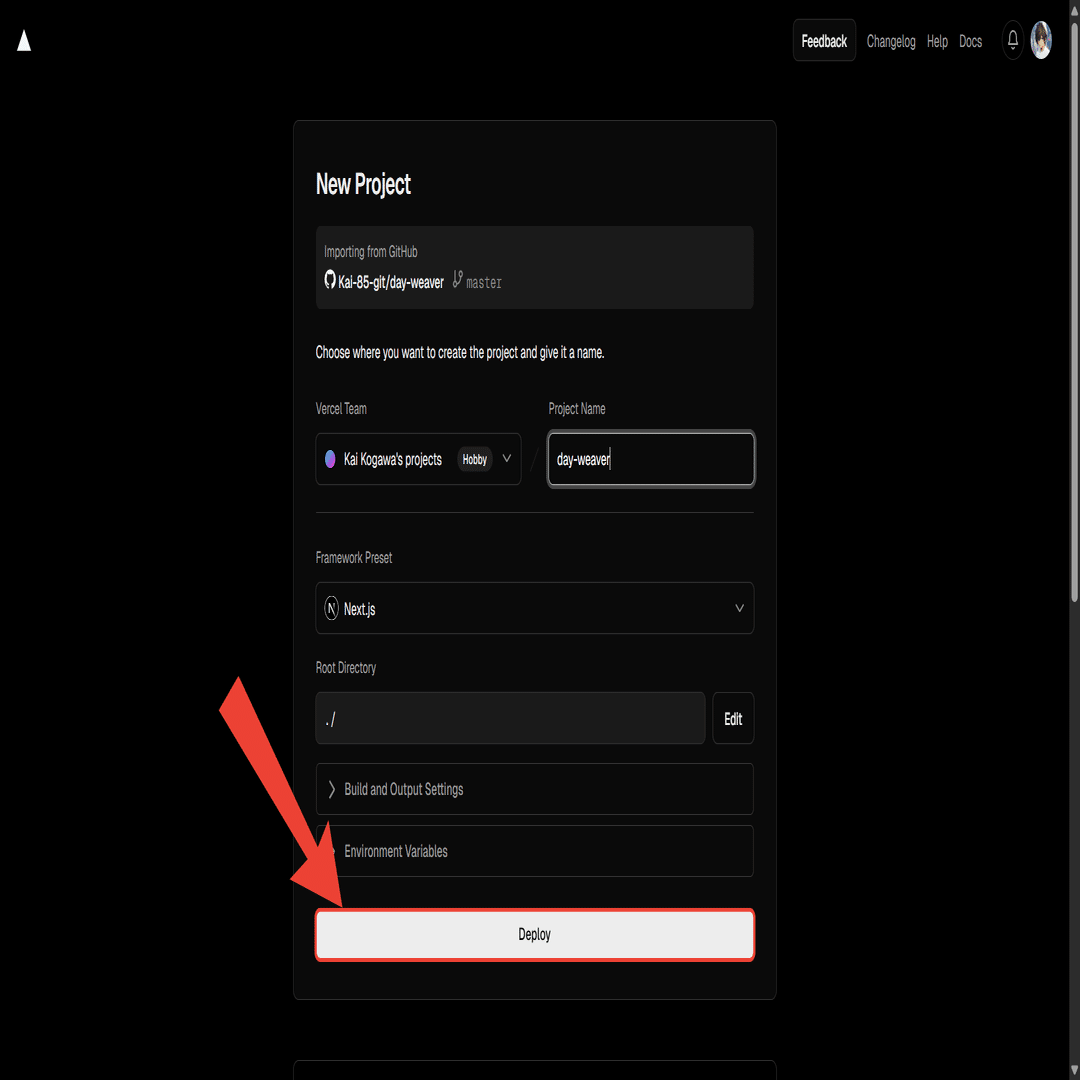Expand Environment Variables section
This screenshot has height=1080, width=1080.
(534, 851)
